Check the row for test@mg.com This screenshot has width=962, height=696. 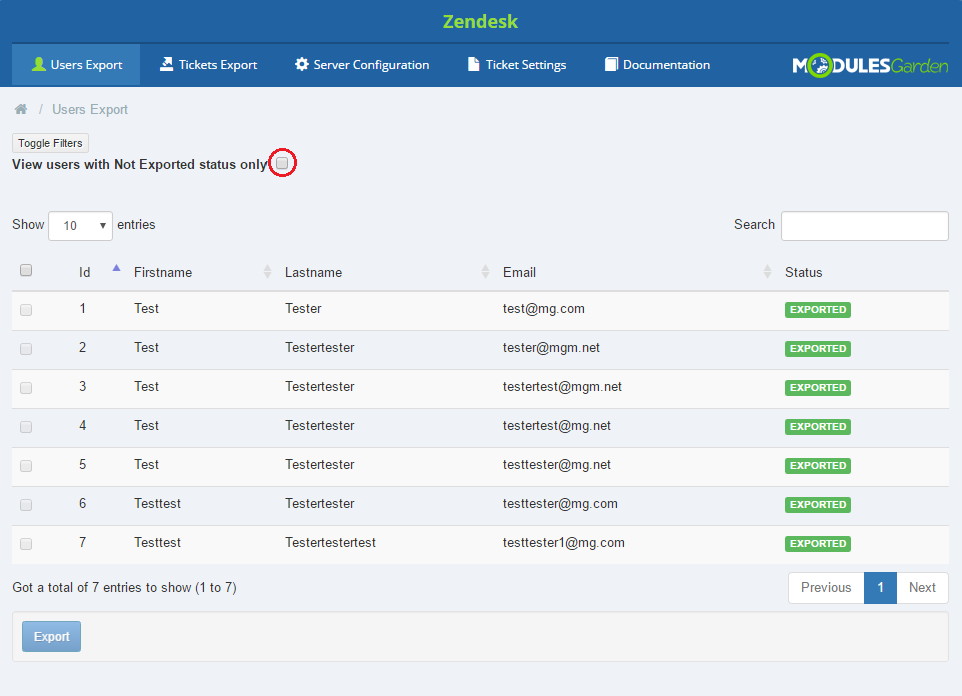(26, 310)
